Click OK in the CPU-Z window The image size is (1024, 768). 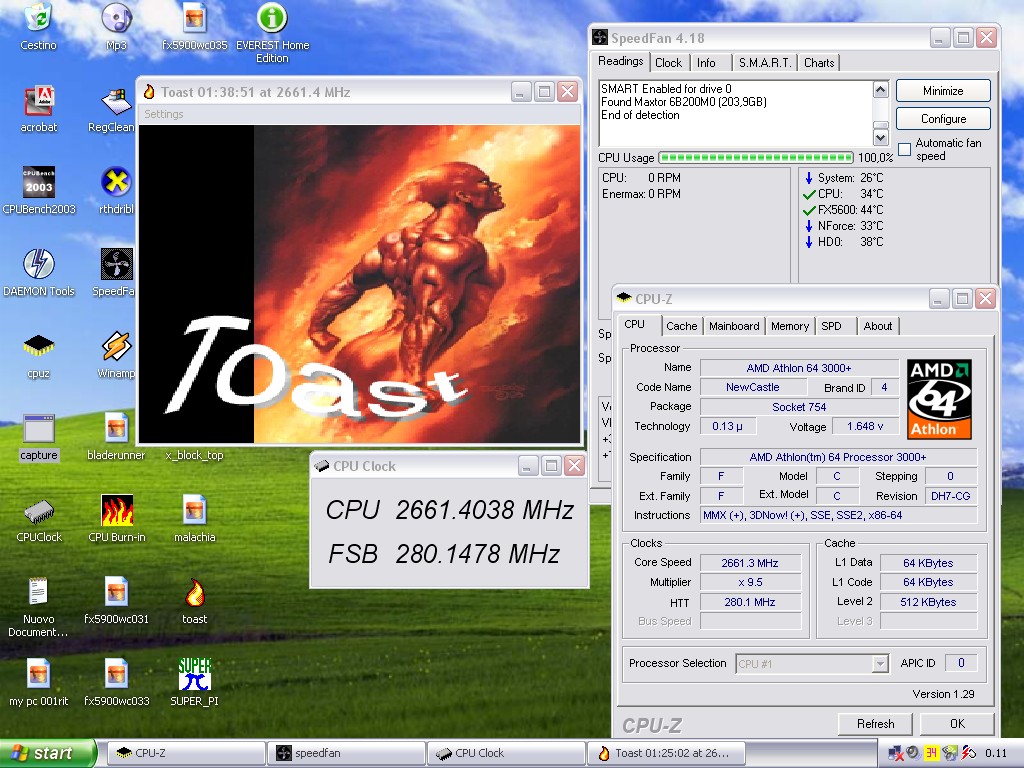point(957,724)
